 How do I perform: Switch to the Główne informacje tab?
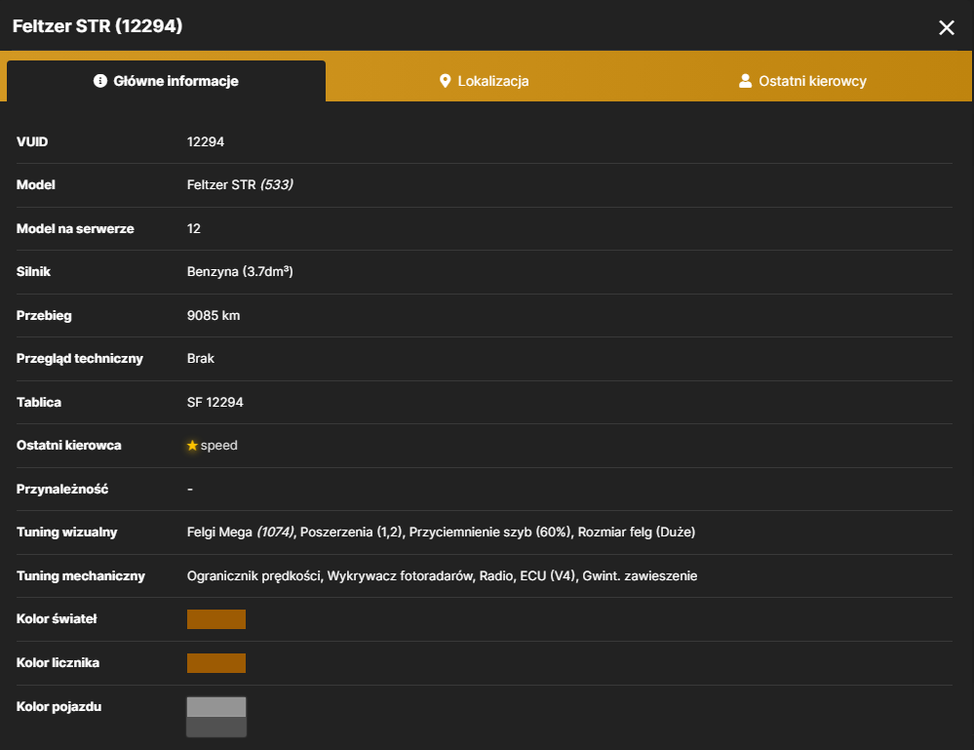point(166,81)
